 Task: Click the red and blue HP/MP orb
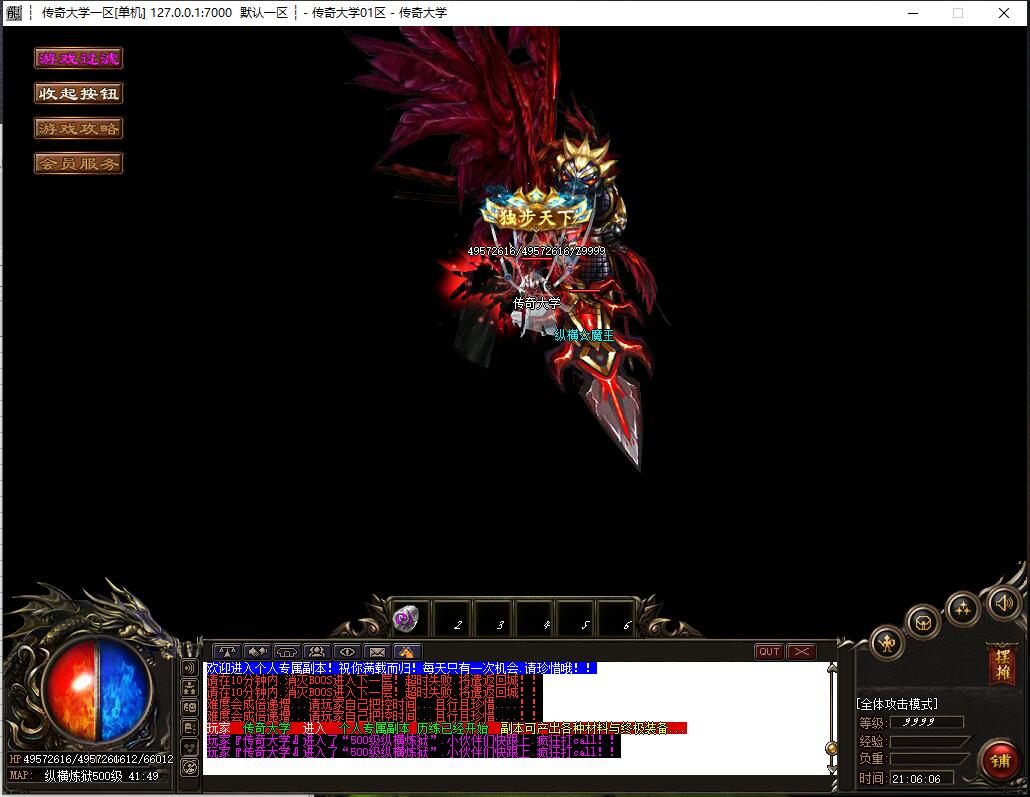(x=99, y=691)
